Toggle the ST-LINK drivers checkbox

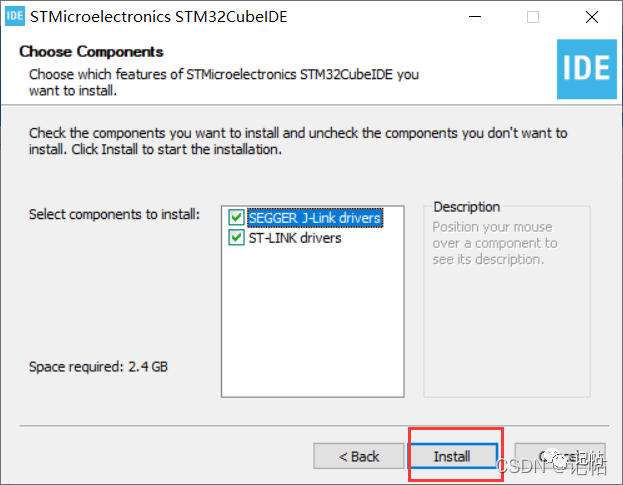coord(236,238)
